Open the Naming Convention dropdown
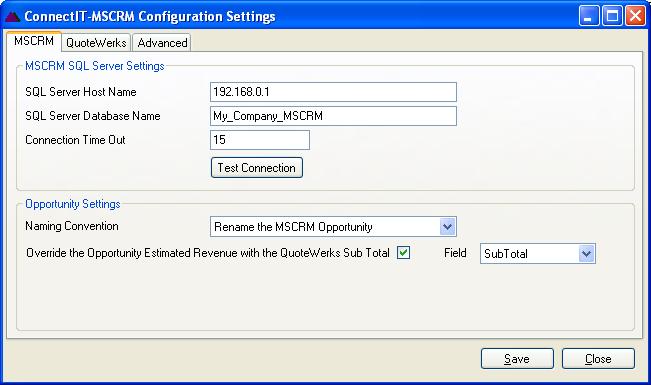 click(333, 227)
